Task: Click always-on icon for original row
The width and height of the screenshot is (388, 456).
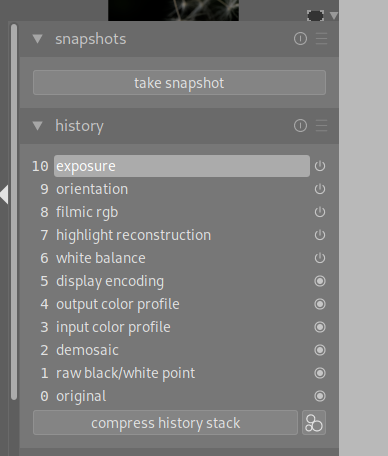Action: click(320, 396)
